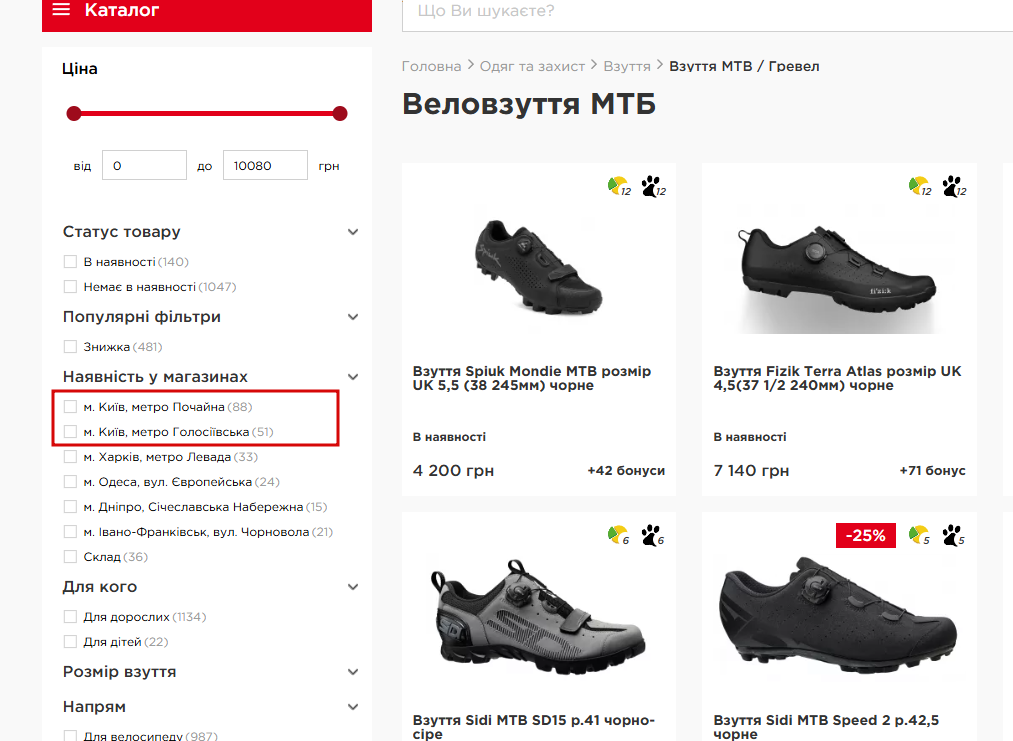1013x741 pixels.
Task: Click green-yellow badge on Spiuk Mondie card
Action: (x=617, y=186)
